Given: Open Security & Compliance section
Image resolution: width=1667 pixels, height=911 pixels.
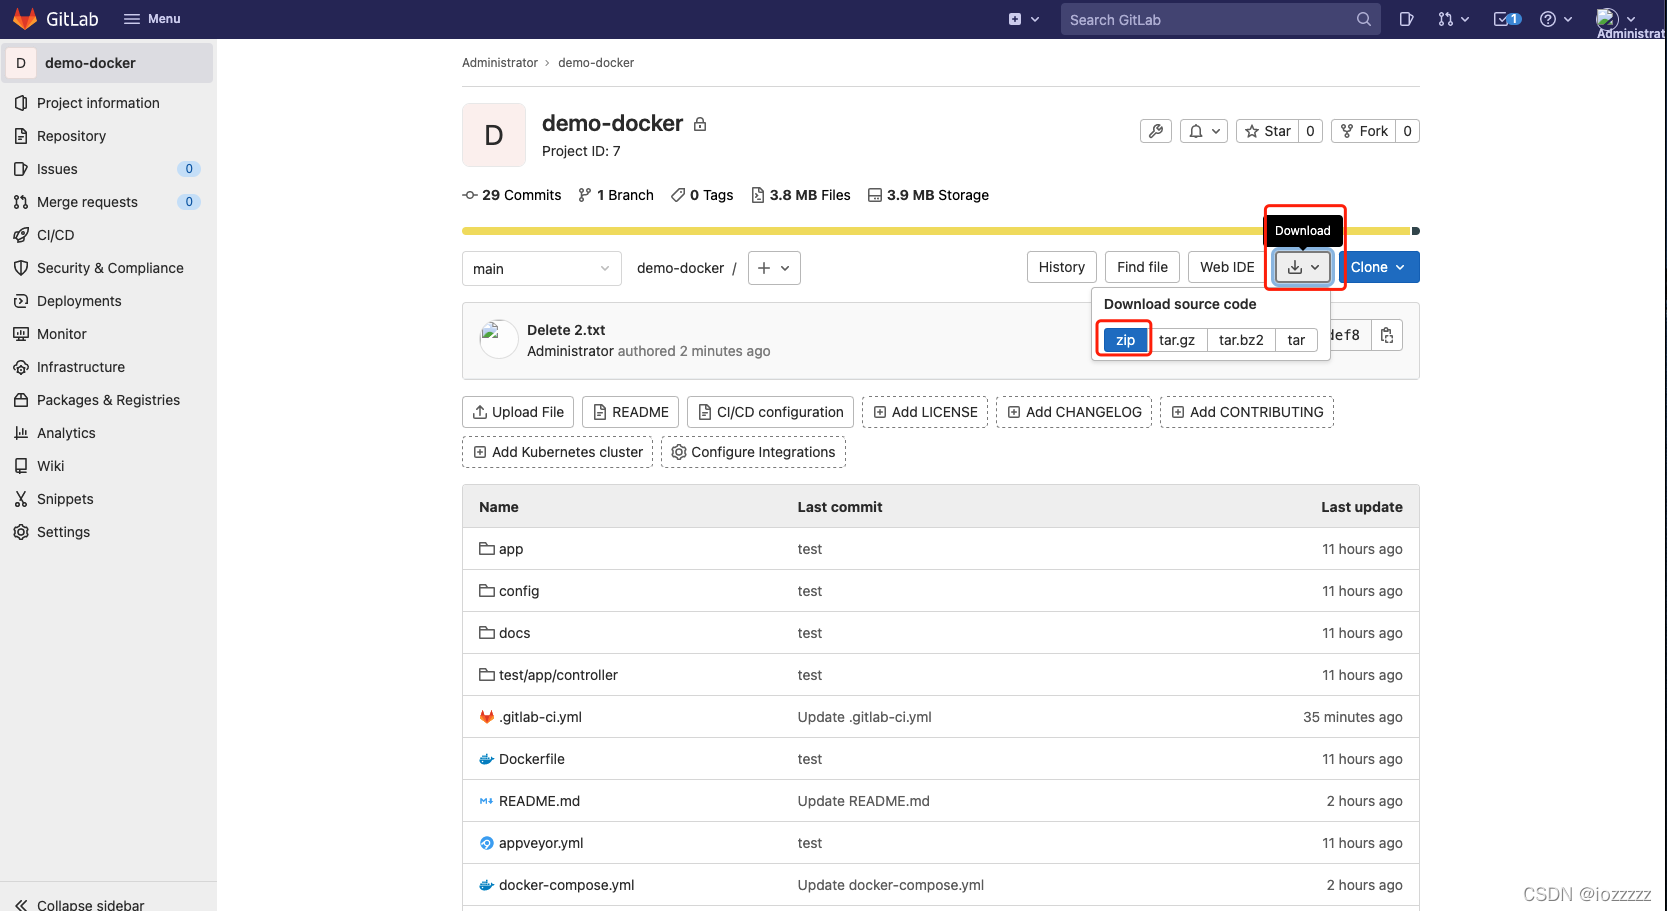Looking at the screenshot, I should [x=108, y=268].
